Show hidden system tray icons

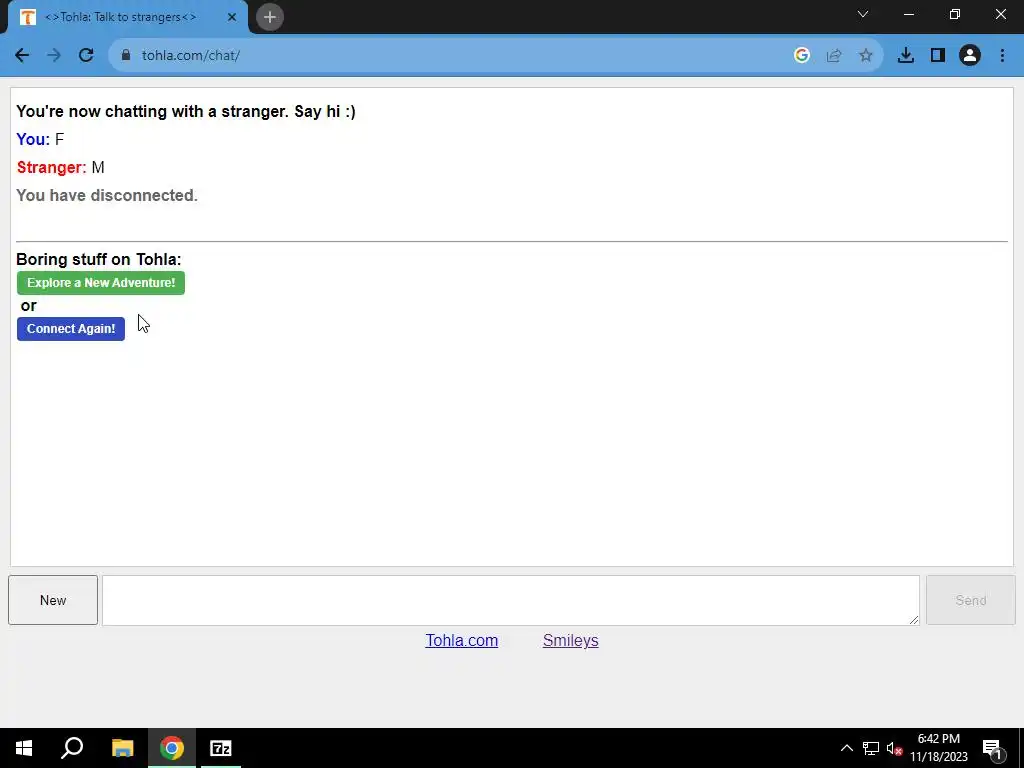[x=846, y=748]
